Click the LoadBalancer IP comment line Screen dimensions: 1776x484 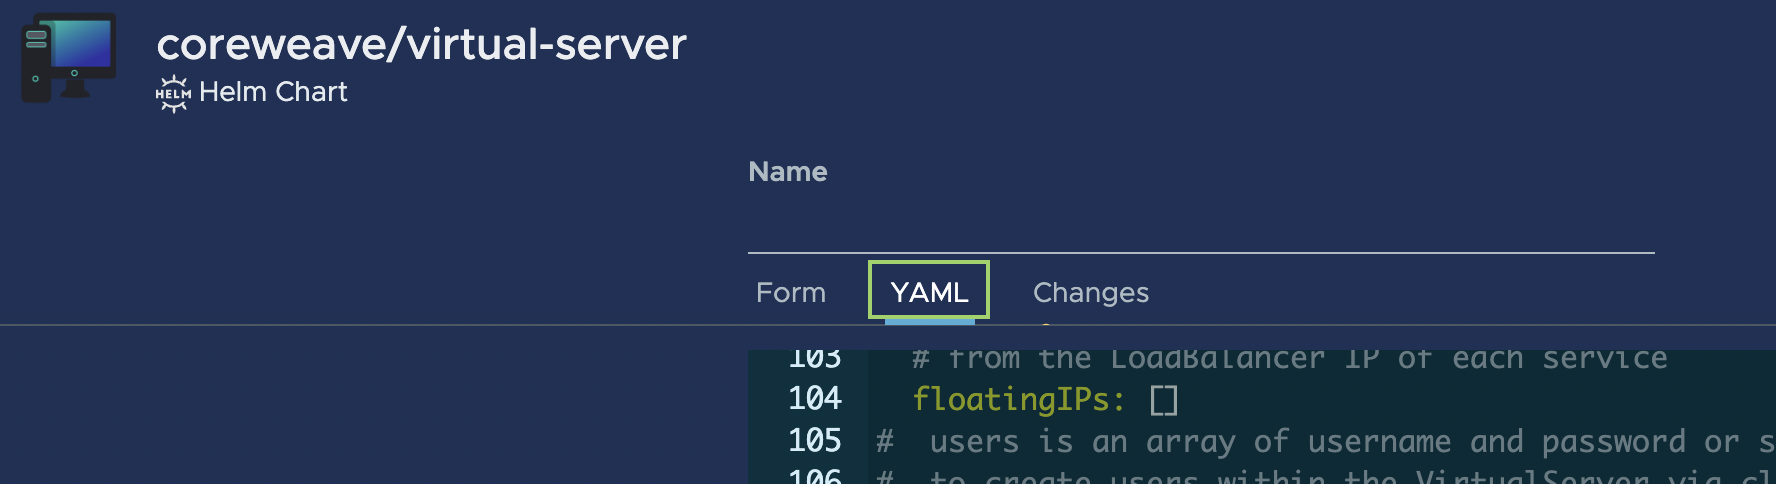1290,360
